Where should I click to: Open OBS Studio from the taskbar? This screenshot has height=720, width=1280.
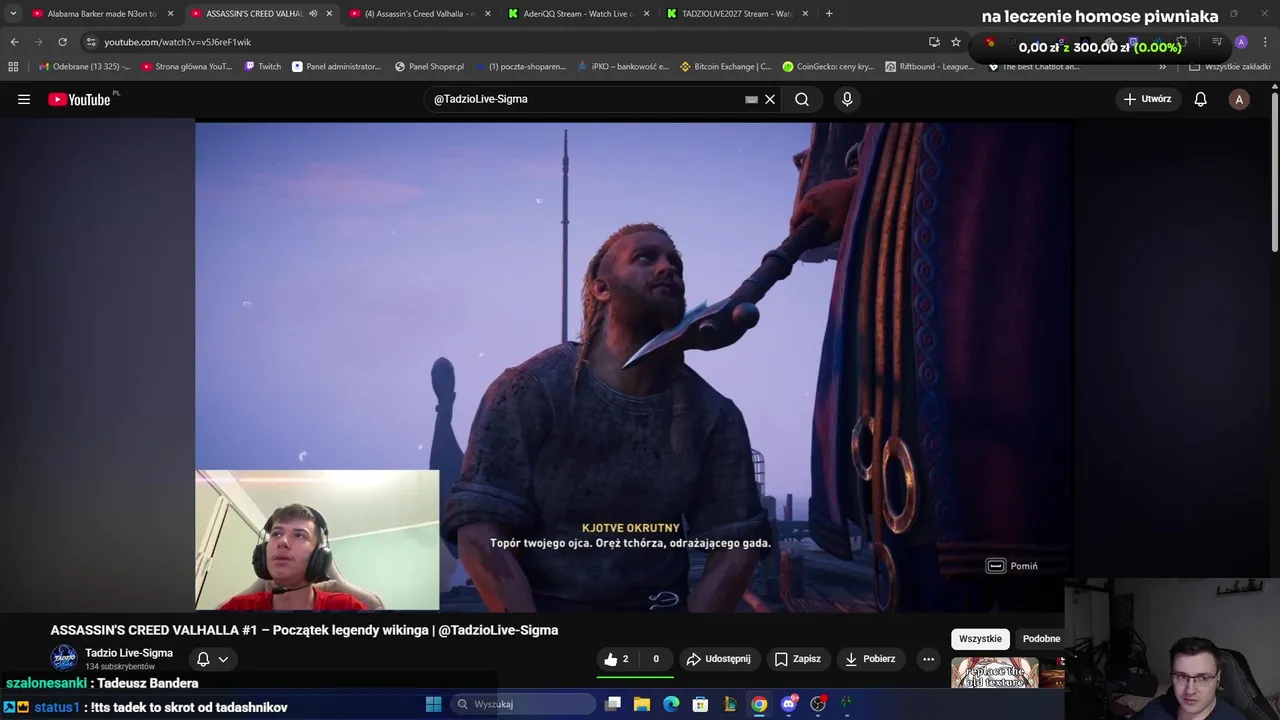coord(818,704)
